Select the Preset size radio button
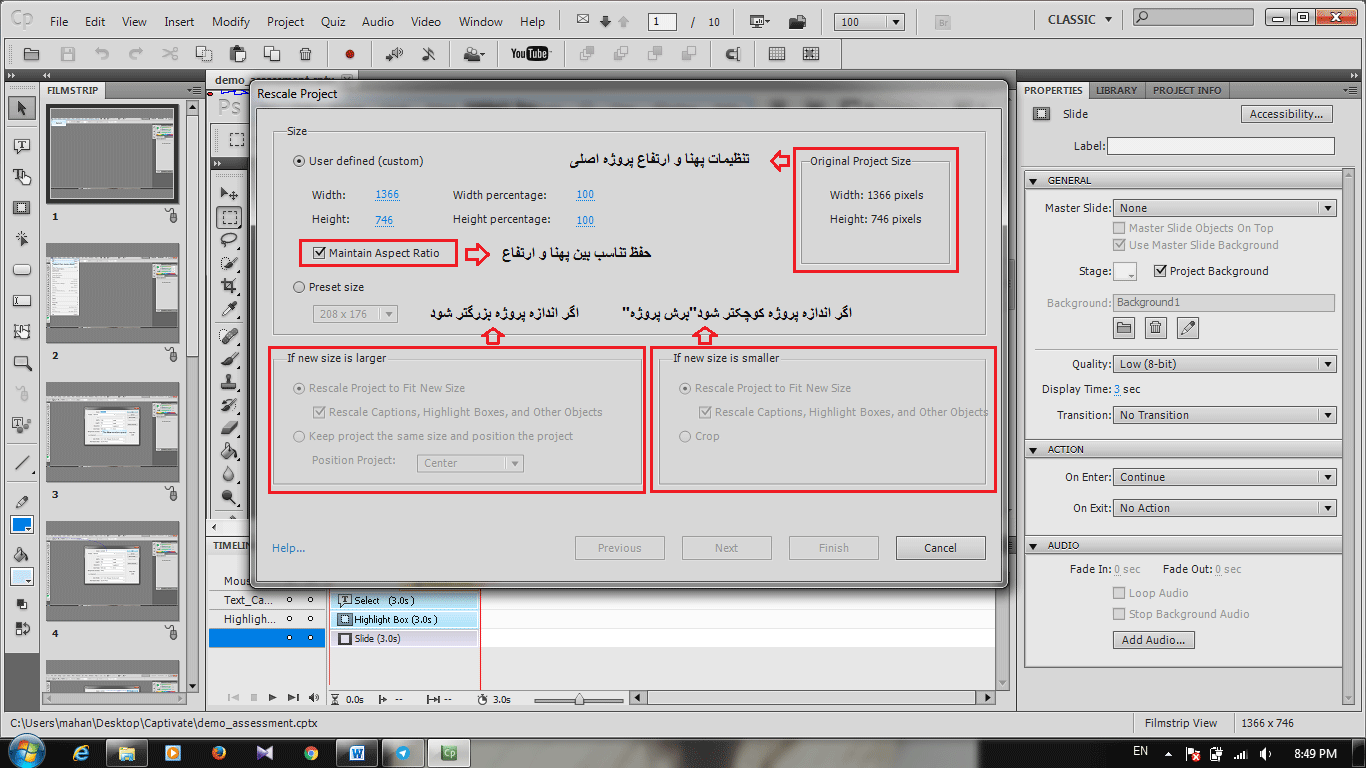The width and height of the screenshot is (1366, 768). pyautogui.click(x=299, y=287)
